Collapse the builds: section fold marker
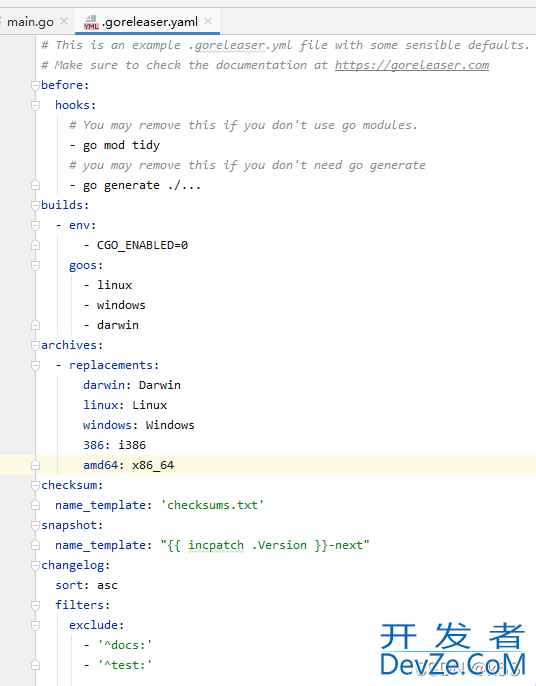 pos(35,205)
